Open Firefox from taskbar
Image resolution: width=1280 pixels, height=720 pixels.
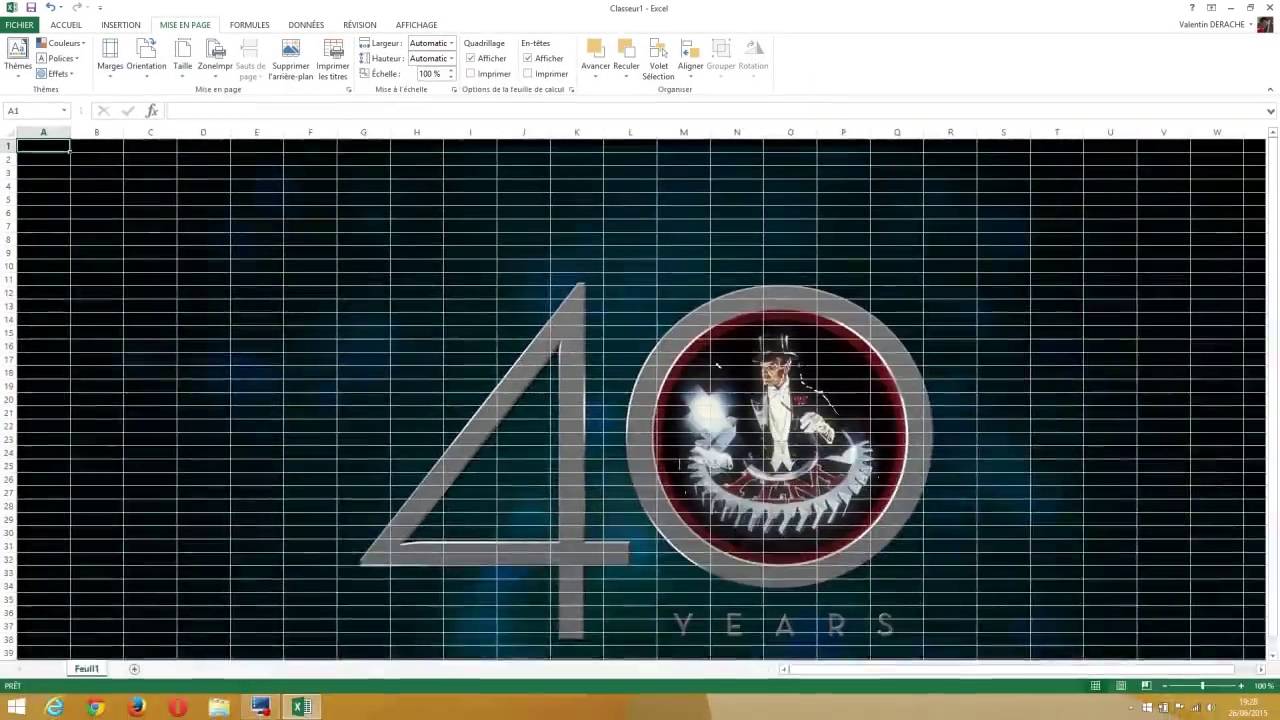coord(136,707)
